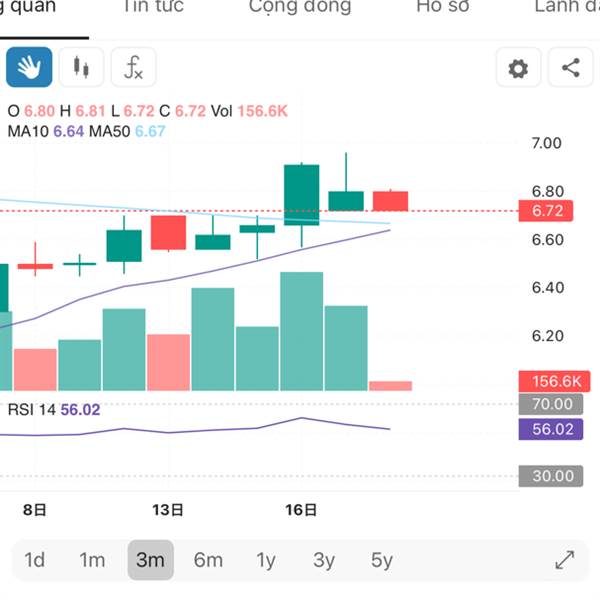Click the share icon
The image size is (600, 600).
(x=570, y=68)
